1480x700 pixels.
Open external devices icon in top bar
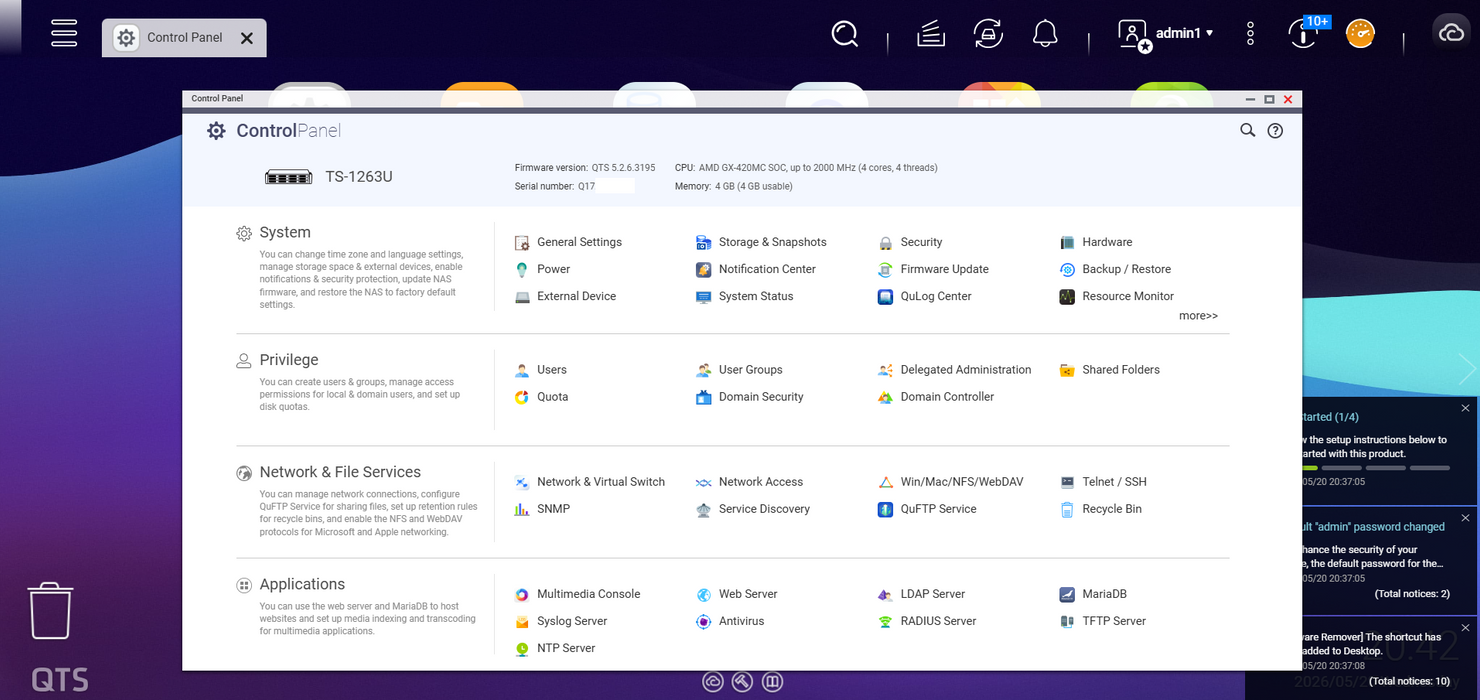[988, 34]
